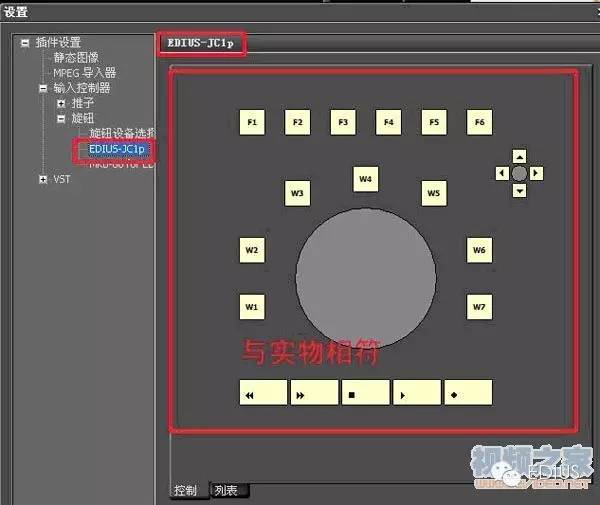Screen dimensions: 600x505
Task: Select the W4 controller button
Action: tap(366, 179)
